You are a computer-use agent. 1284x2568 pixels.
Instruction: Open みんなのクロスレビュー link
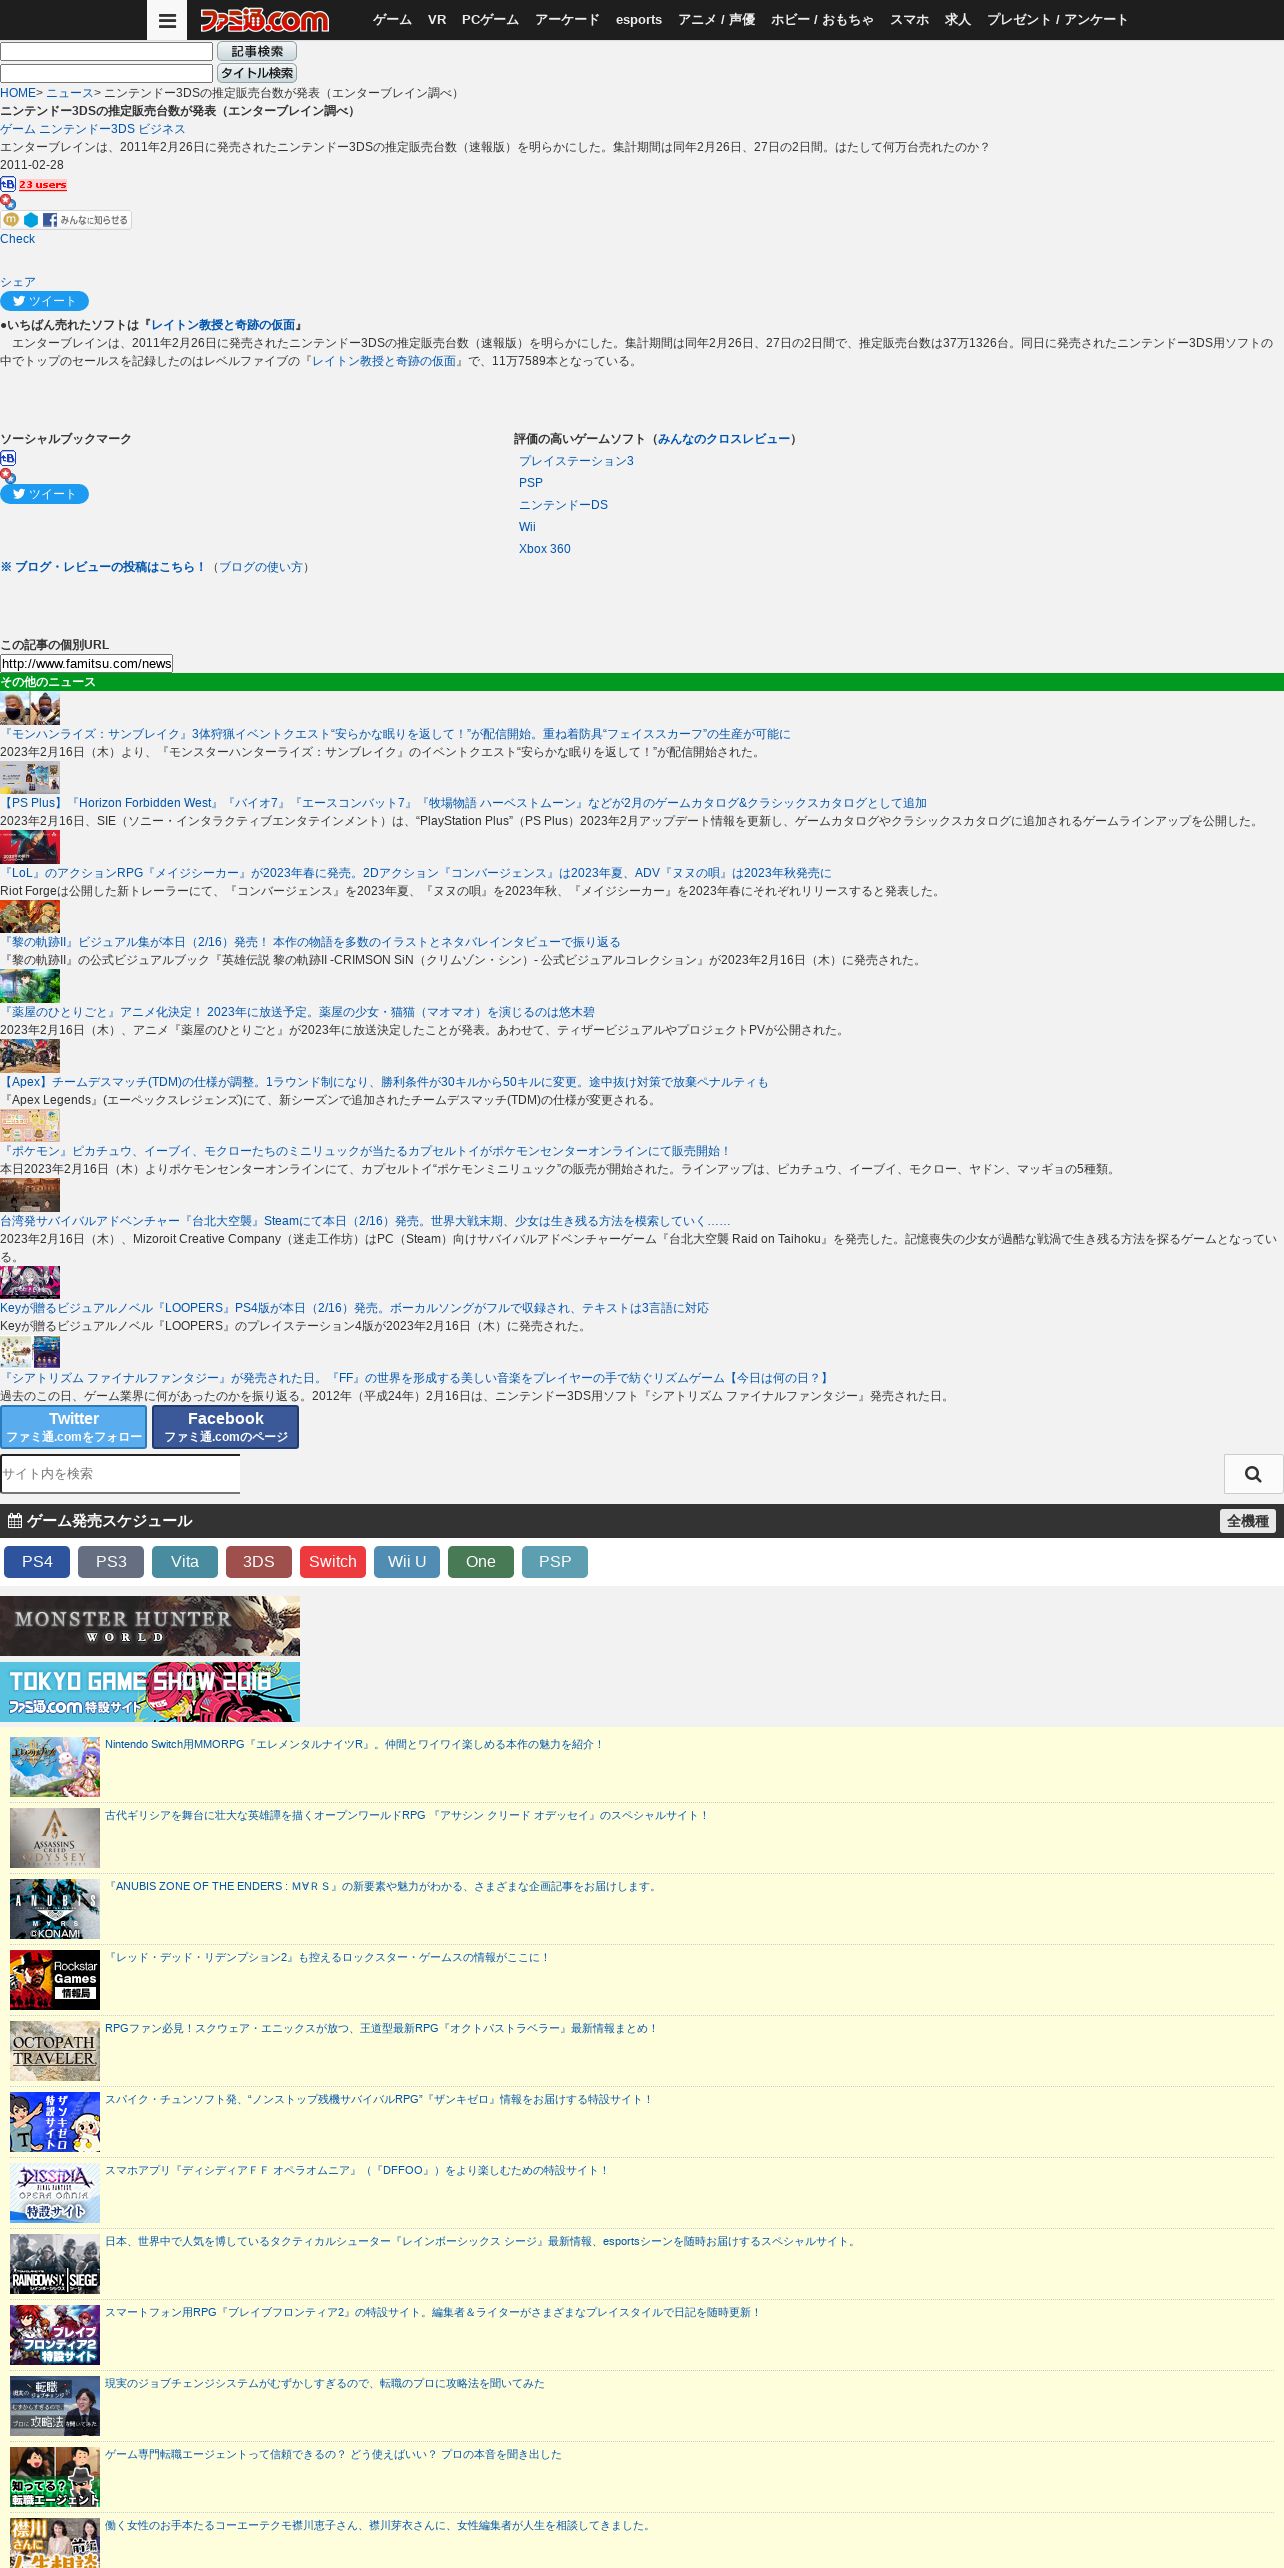tap(724, 439)
